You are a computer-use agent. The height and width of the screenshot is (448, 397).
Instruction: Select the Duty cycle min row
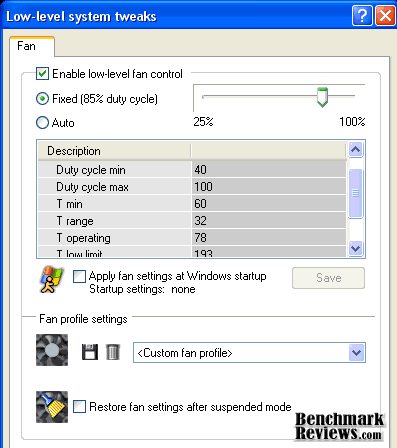click(x=192, y=170)
